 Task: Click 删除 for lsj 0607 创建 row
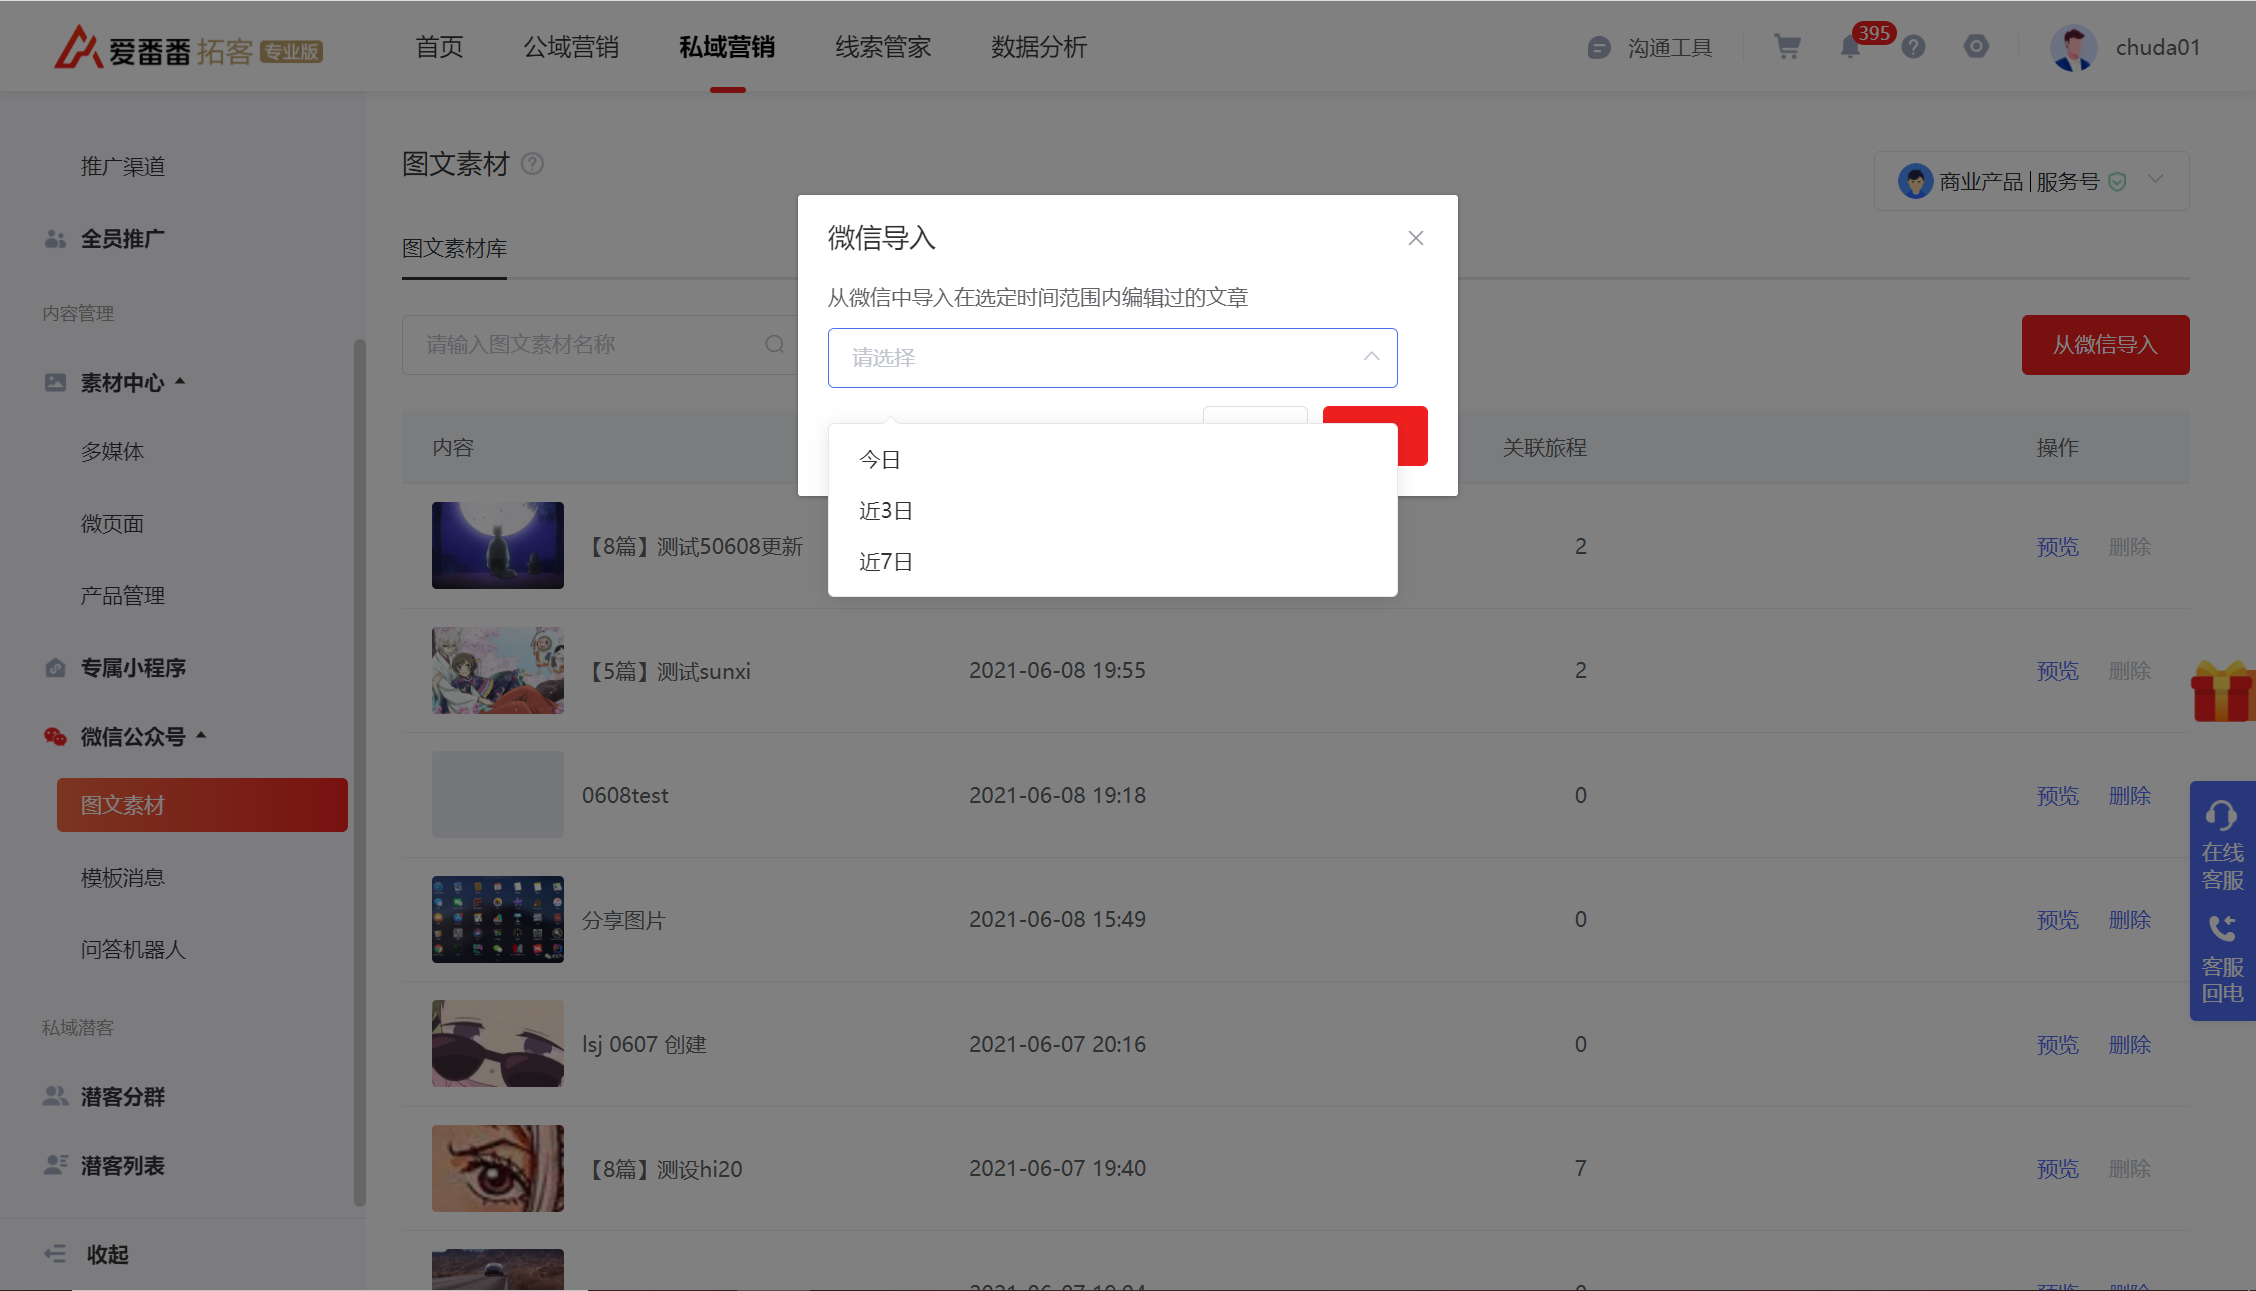click(x=2129, y=1045)
